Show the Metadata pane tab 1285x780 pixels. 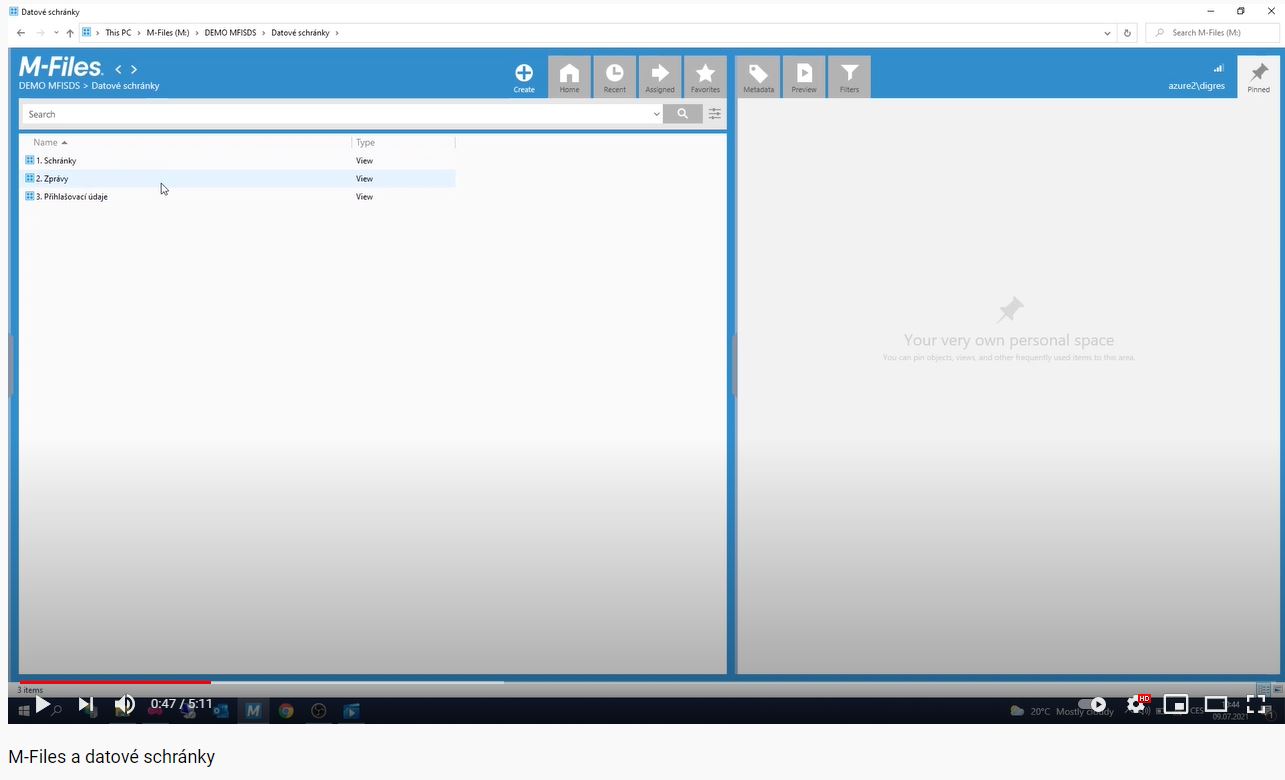(x=758, y=77)
